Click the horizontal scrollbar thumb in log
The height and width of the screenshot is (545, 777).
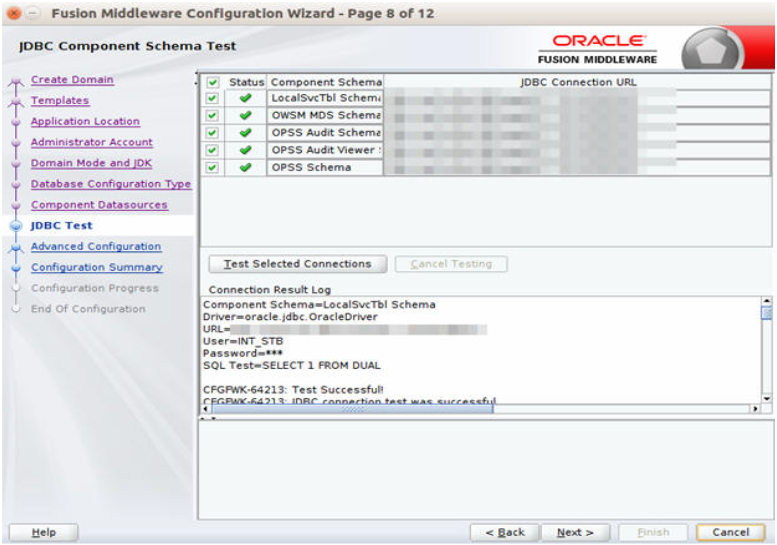coord(352,409)
